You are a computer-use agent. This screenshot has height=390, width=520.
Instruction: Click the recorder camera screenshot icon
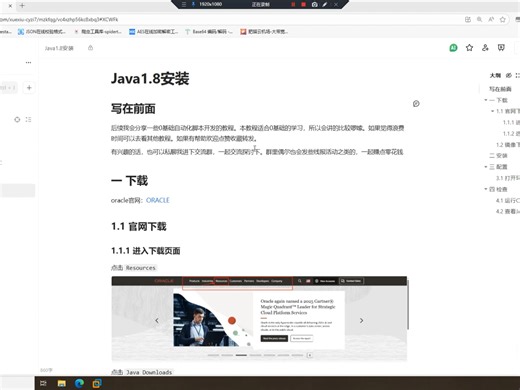pyautogui.click(x=314, y=5)
